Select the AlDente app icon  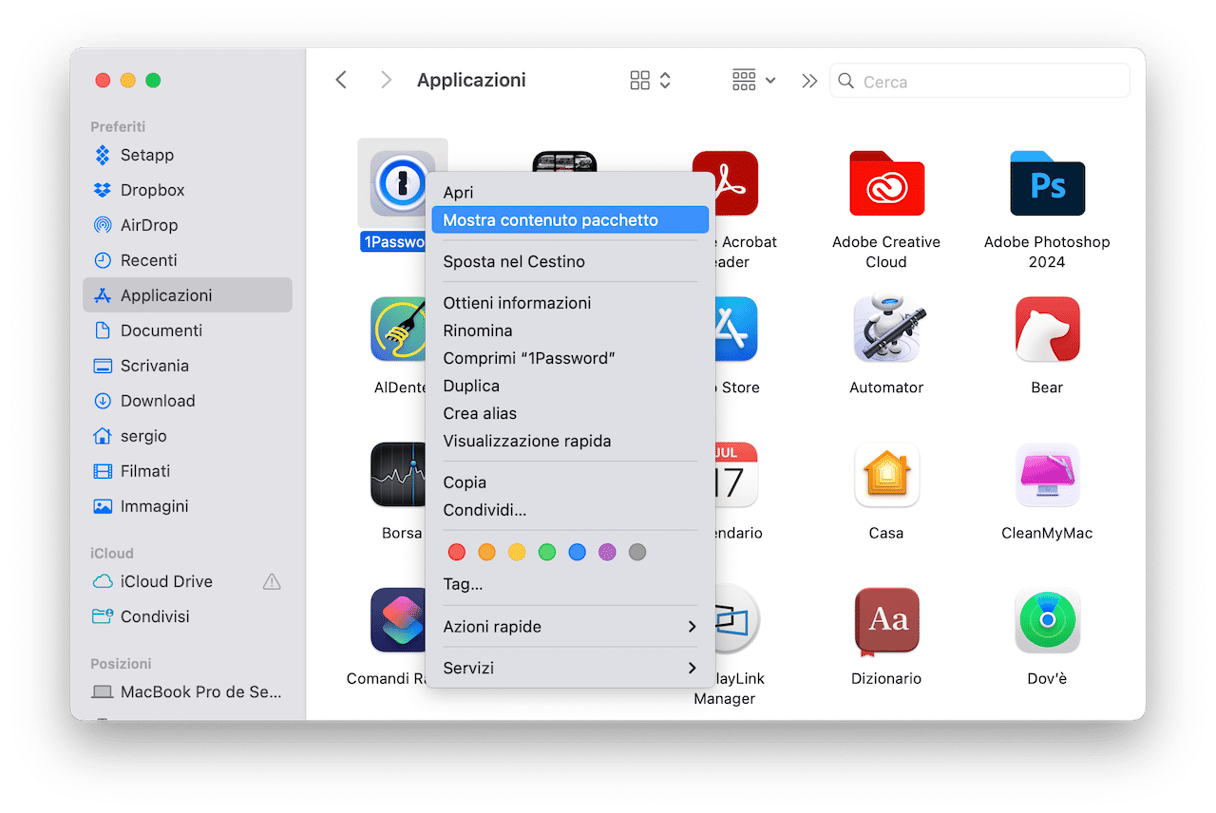click(398, 329)
